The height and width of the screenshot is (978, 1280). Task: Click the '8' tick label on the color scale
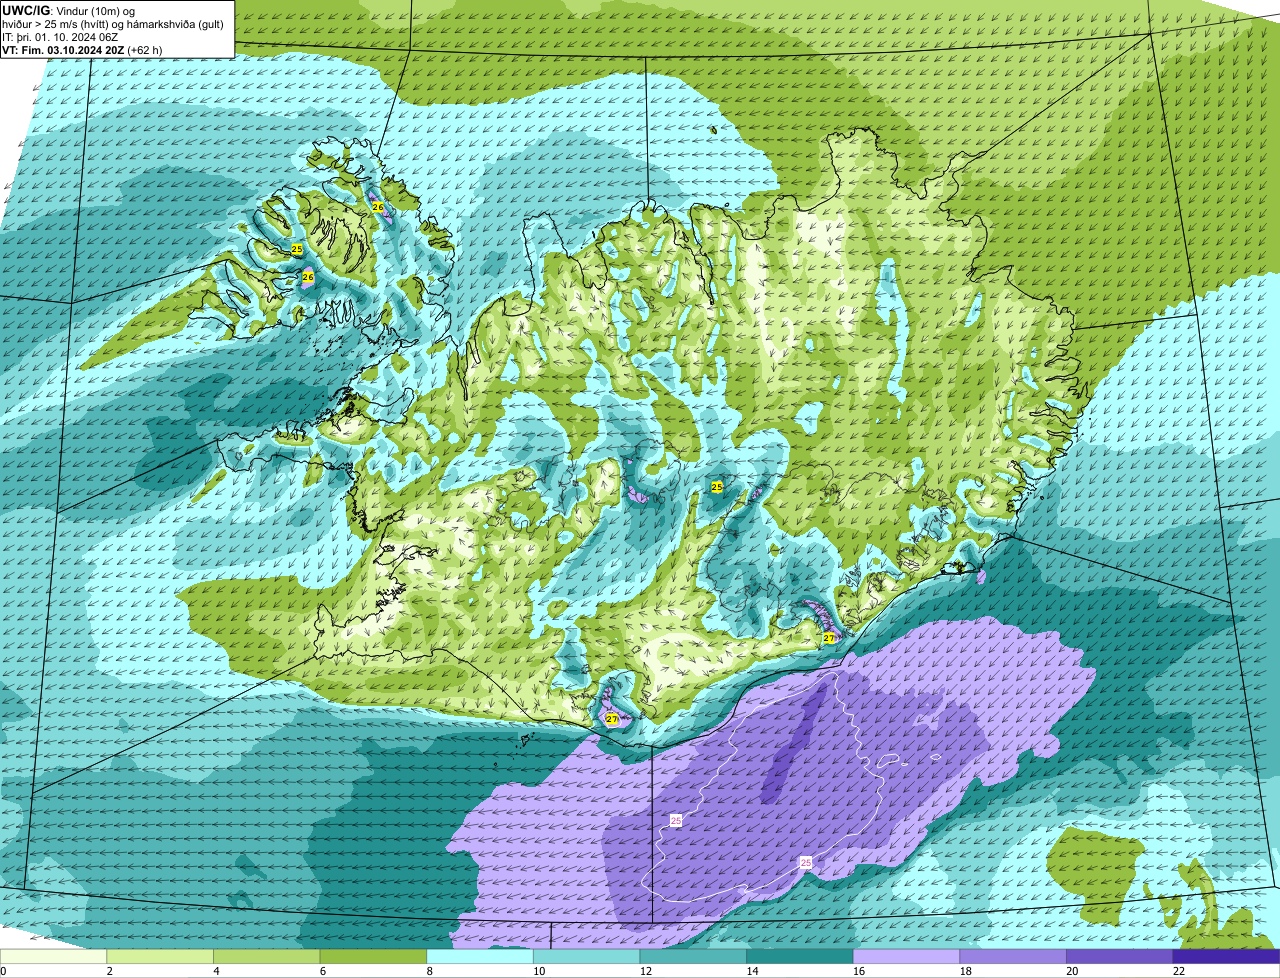point(429,971)
